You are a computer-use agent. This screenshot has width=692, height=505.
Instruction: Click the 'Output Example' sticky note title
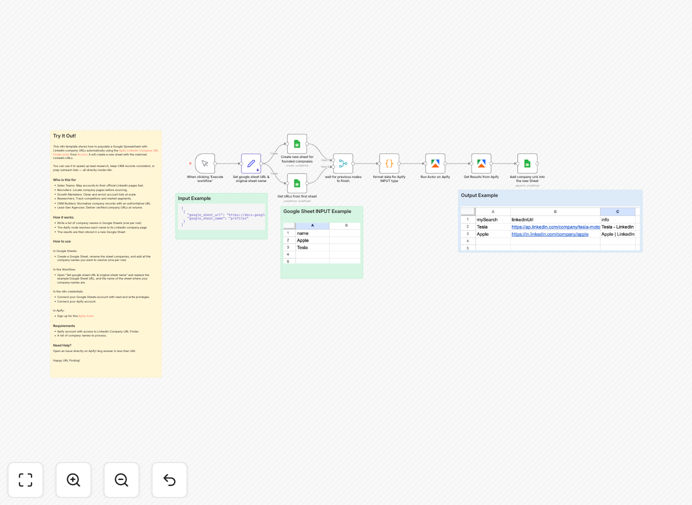479,195
